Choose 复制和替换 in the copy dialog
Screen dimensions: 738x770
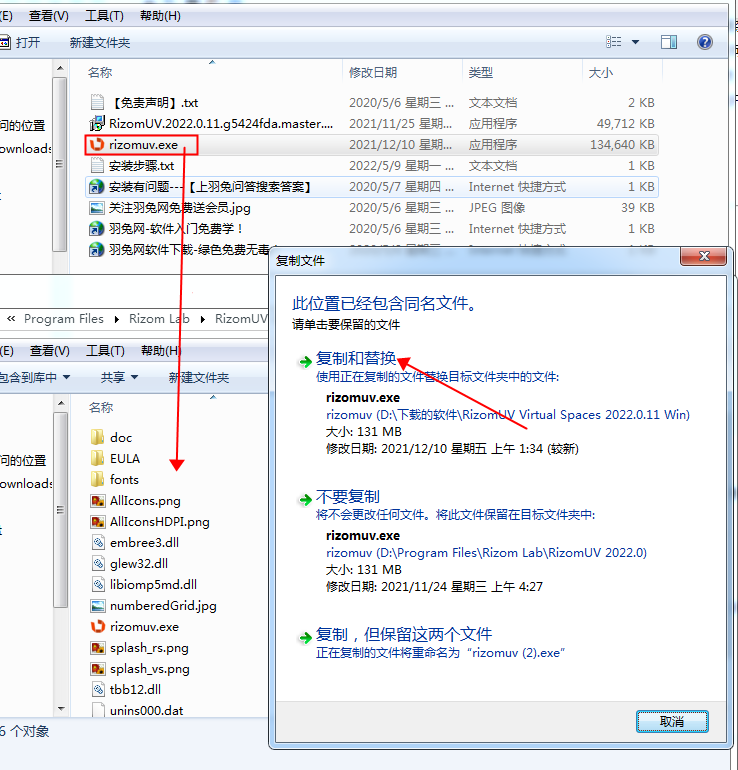(356, 358)
